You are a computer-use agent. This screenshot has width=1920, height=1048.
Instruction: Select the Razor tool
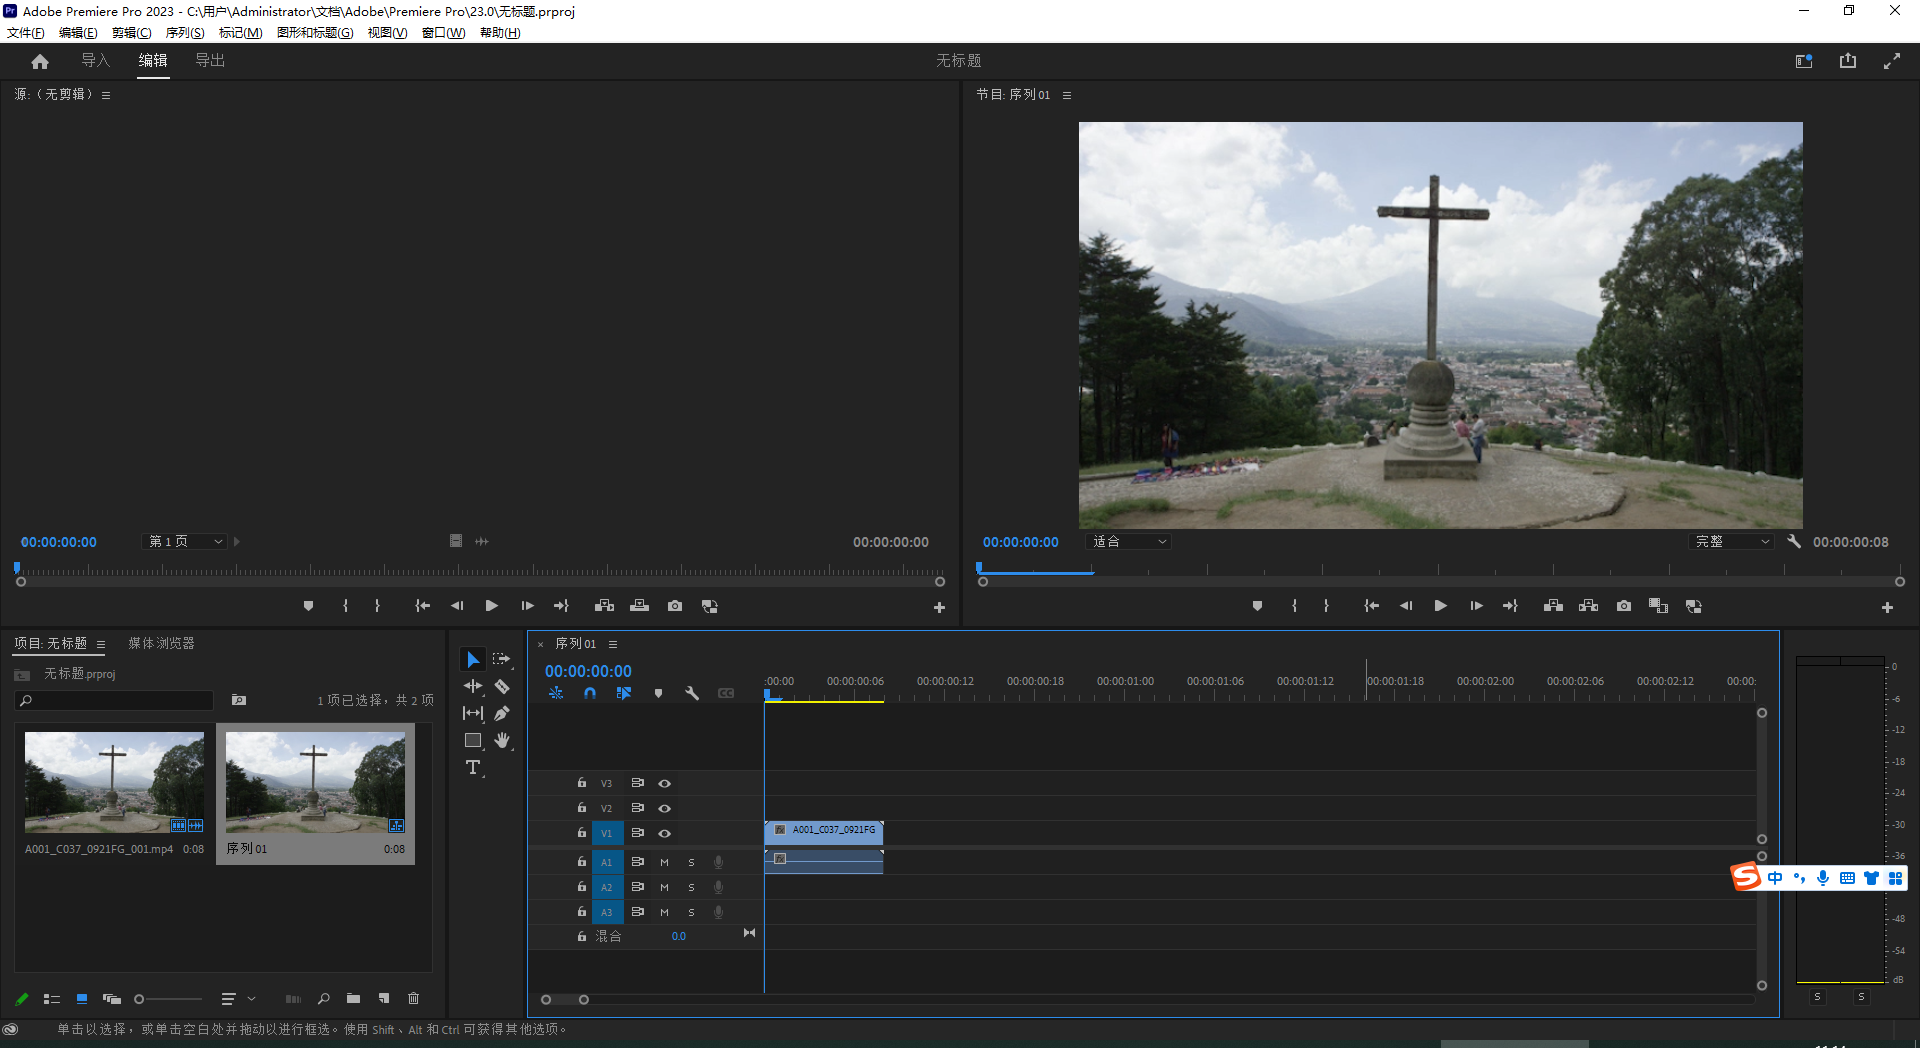tap(503, 687)
